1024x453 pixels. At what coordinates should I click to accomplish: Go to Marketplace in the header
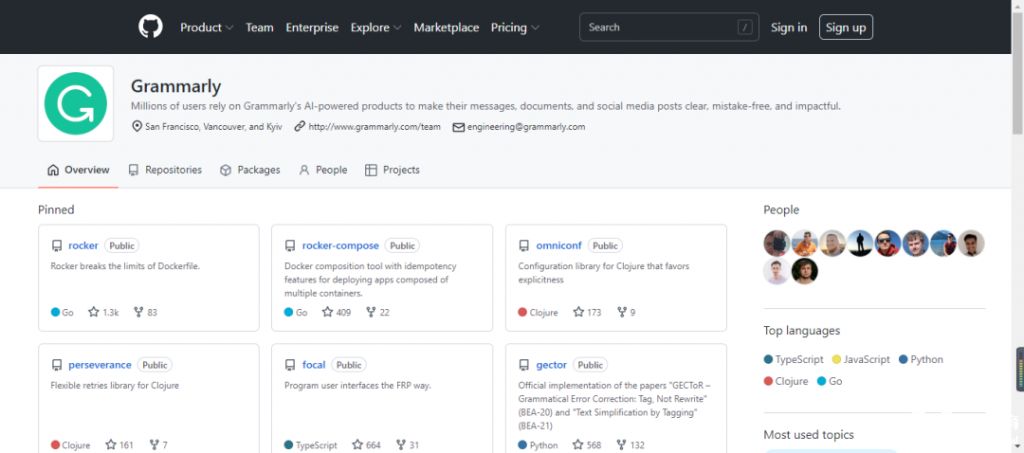(x=446, y=27)
